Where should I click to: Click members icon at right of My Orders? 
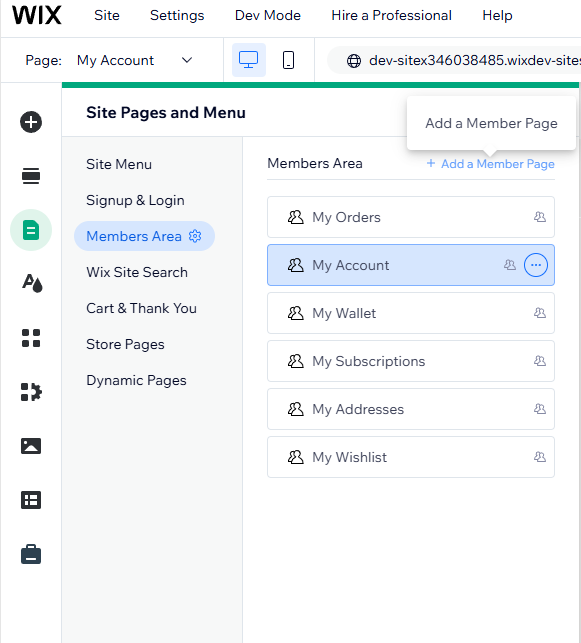click(540, 217)
